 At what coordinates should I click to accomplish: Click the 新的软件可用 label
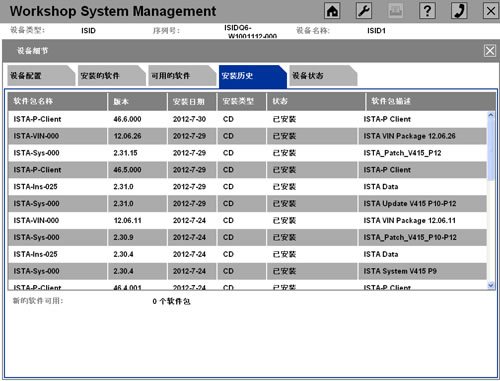click(x=38, y=301)
